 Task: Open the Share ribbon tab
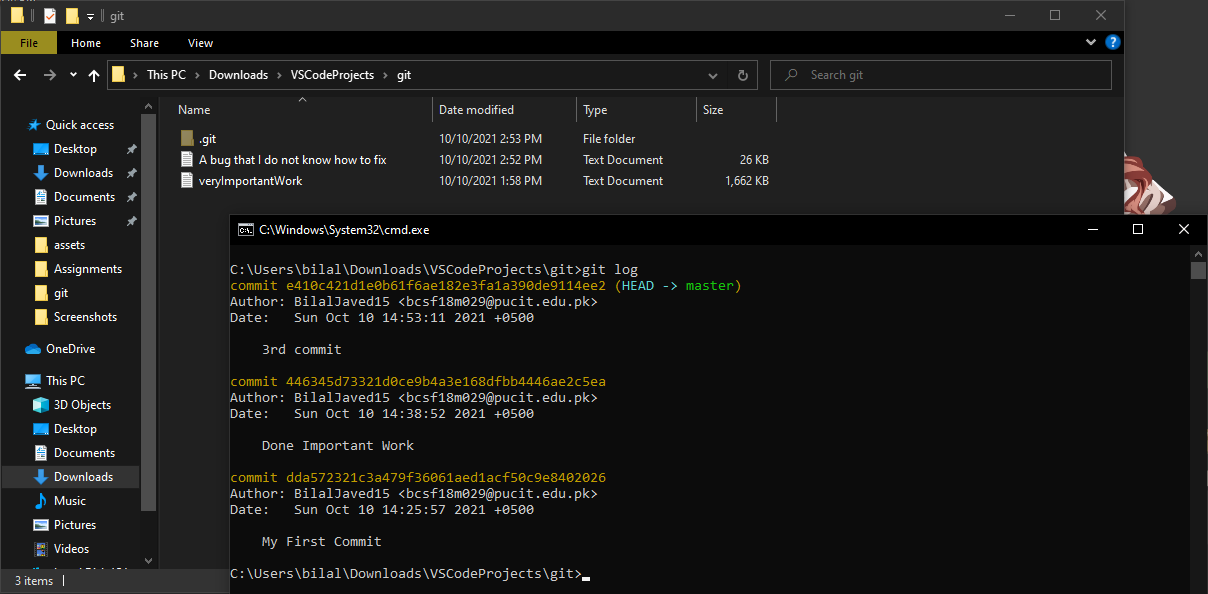pyautogui.click(x=144, y=43)
